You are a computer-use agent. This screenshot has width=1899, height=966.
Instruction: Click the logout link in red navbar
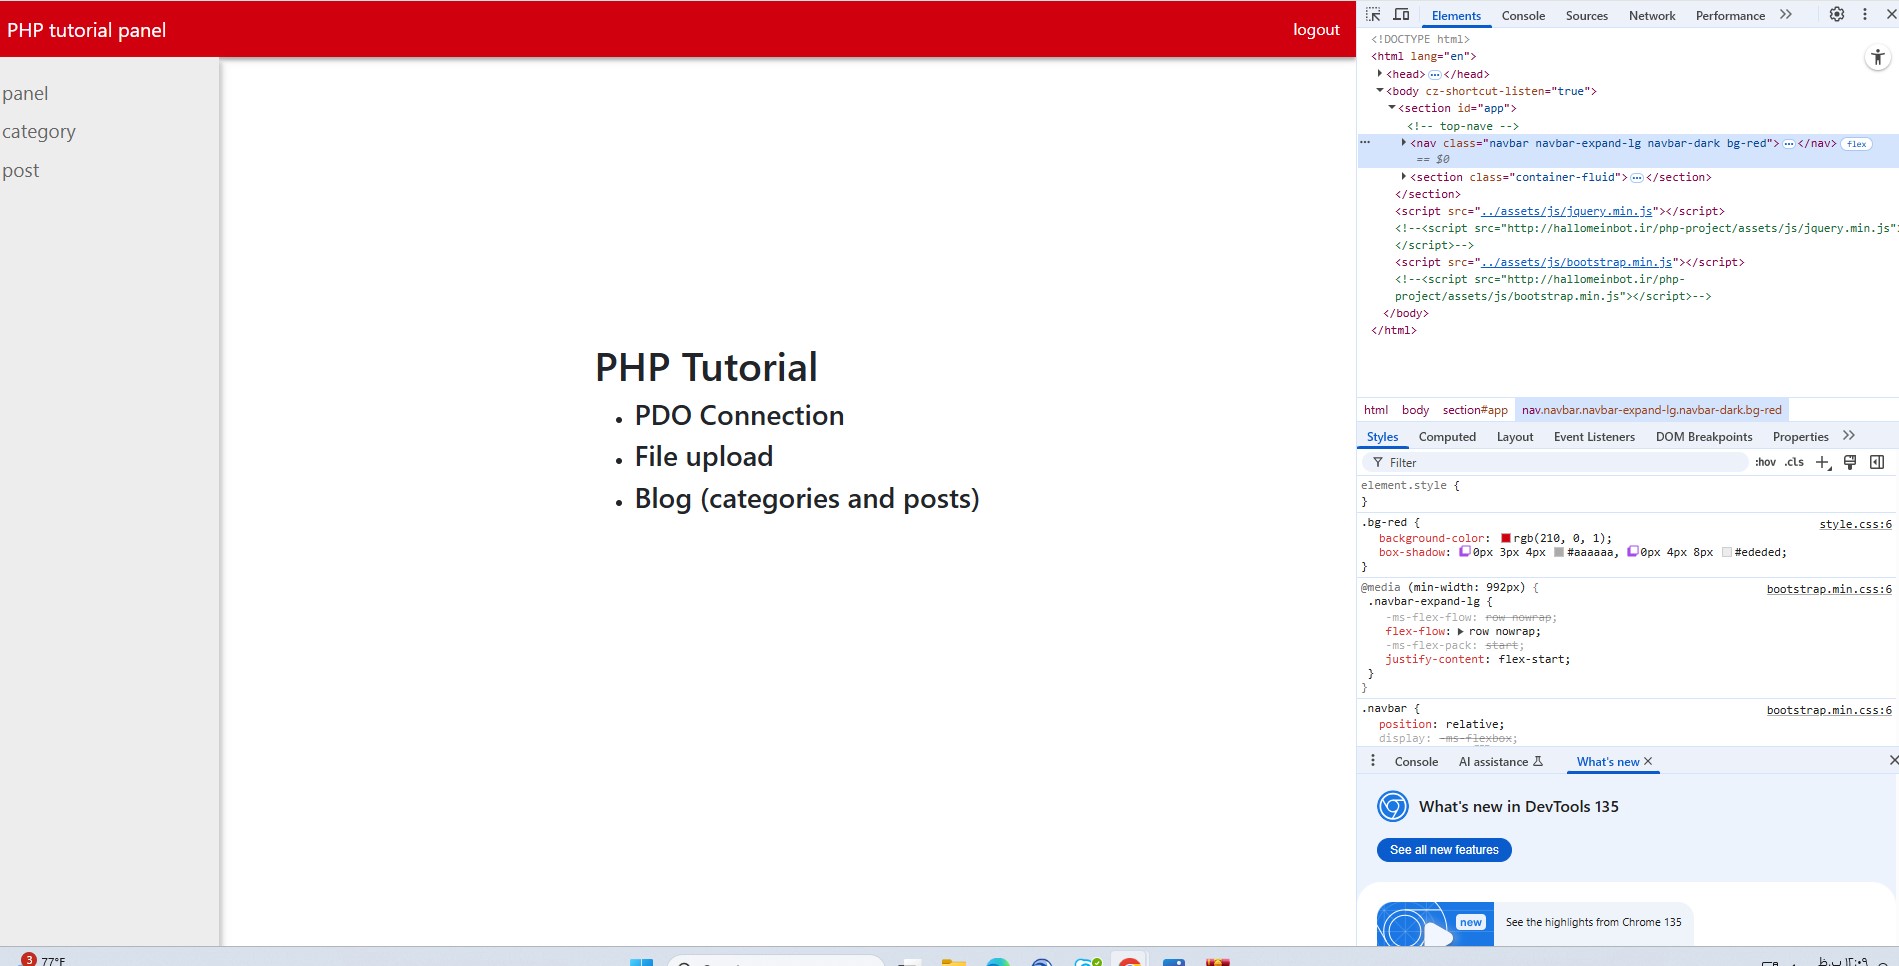coord(1316,30)
